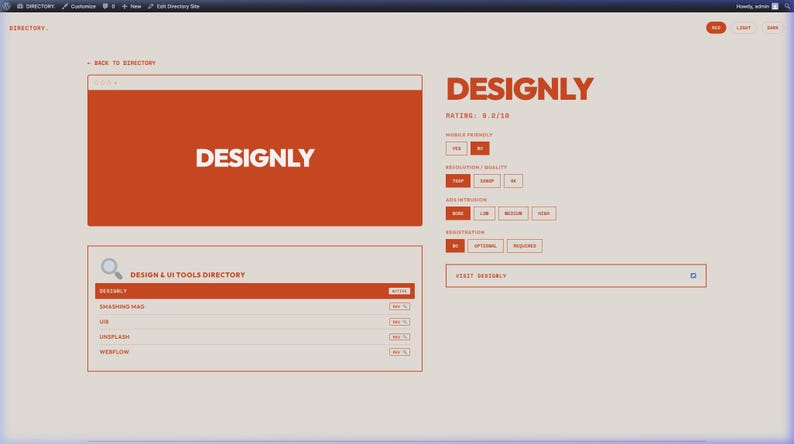Select HIGH under Ads Intrusion
Image resolution: width=794 pixels, height=444 pixels.
543,213
